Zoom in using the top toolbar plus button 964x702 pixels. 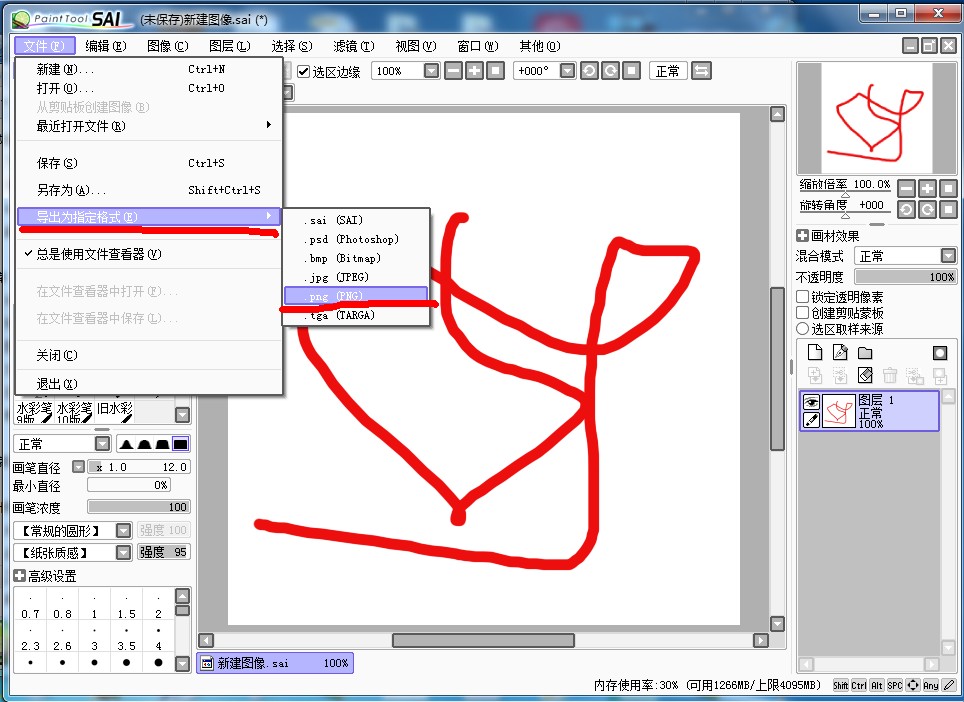[x=474, y=71]
